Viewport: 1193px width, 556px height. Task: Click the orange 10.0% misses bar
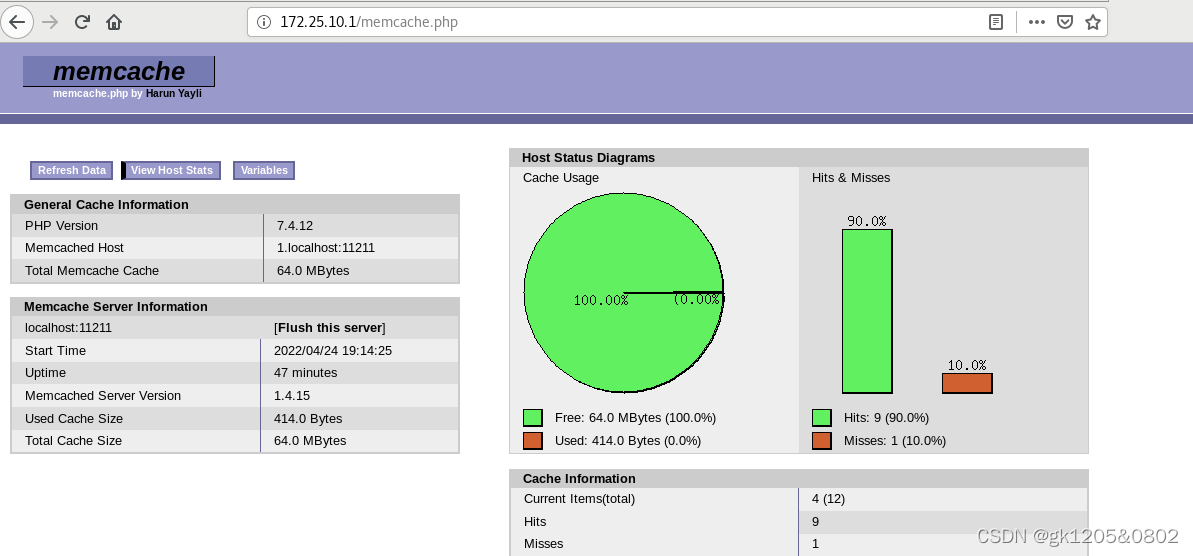point(967,383)
